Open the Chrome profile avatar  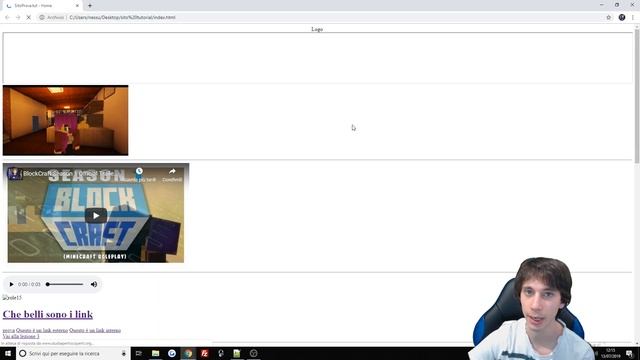[x=622, y=18]
